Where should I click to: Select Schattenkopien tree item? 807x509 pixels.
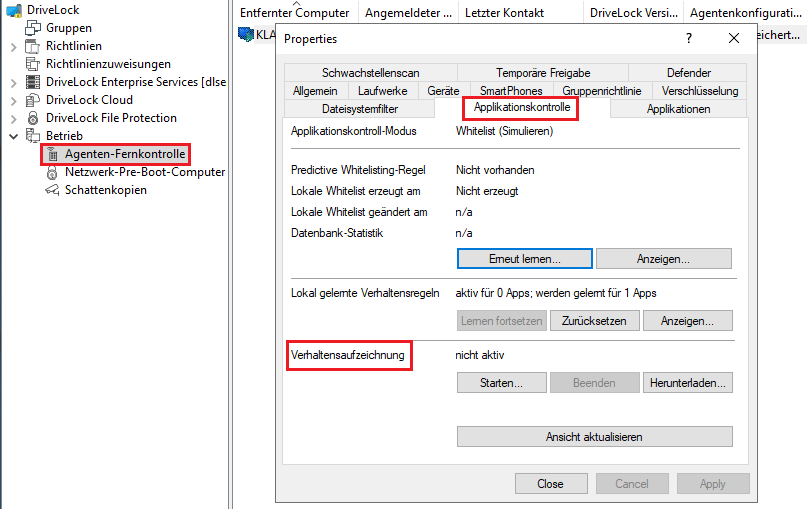click(106, 190)
